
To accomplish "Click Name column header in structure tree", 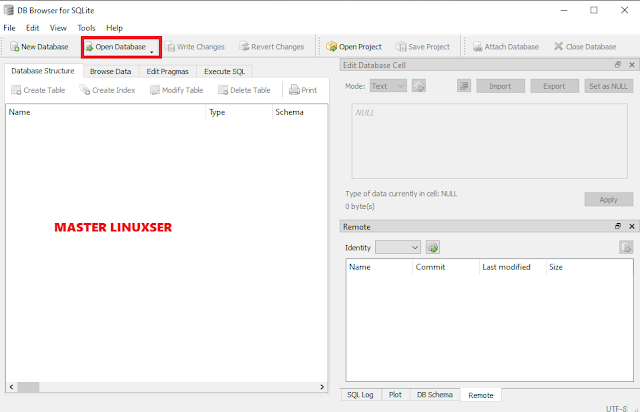I will pos(106,112).
